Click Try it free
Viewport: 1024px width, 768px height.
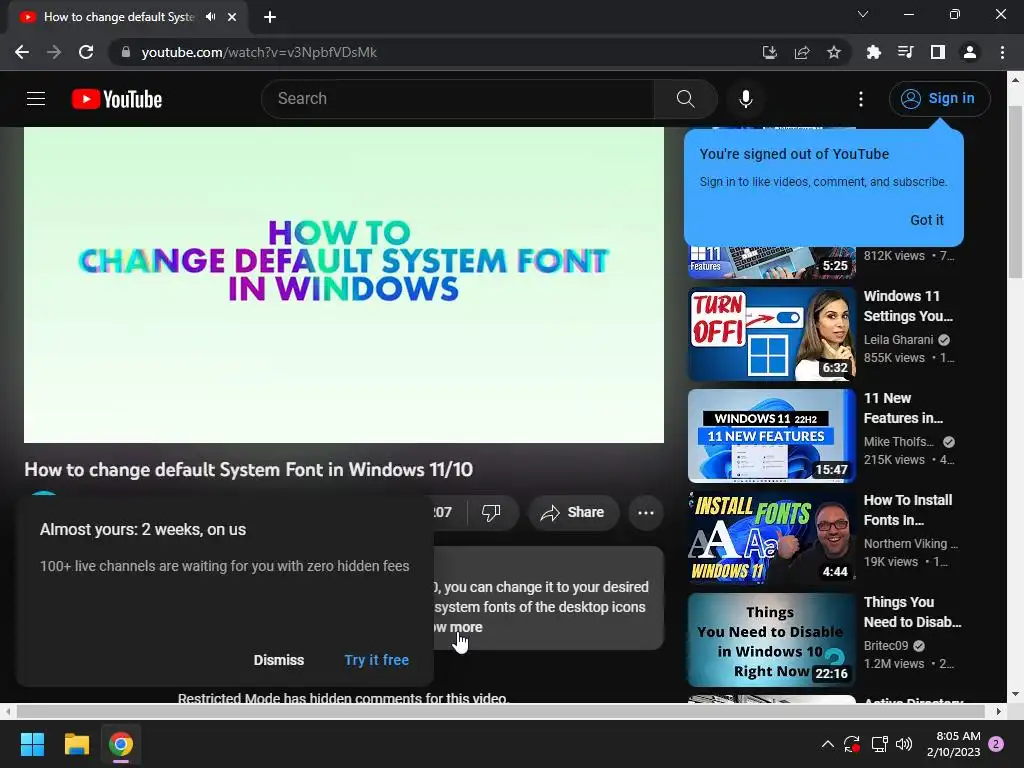pyautogui.click(x=377, y=660)
